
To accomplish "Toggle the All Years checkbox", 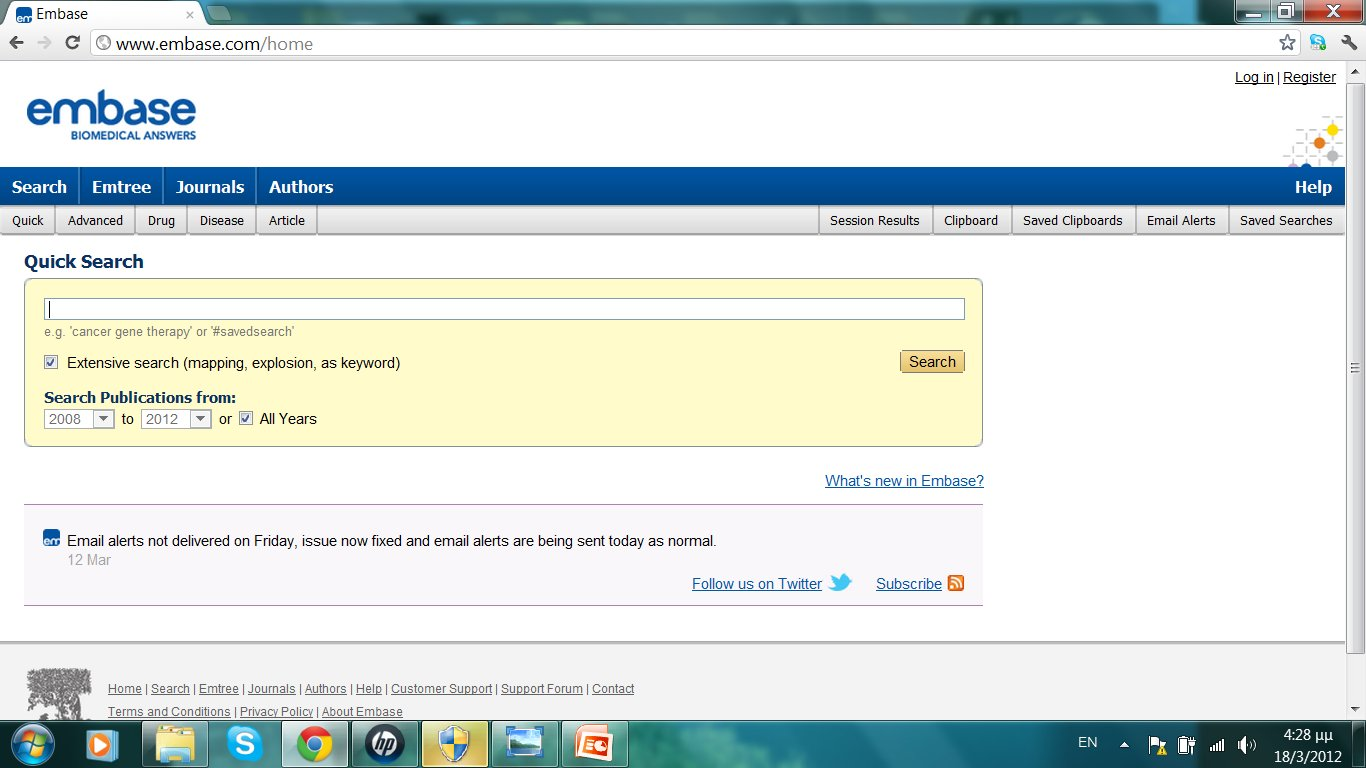I will click(x=246, y=418).
